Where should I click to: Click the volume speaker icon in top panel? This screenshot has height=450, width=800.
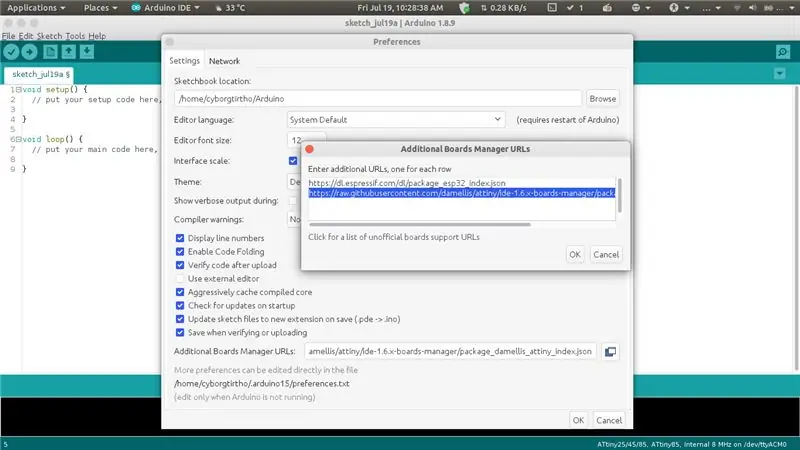753,8
